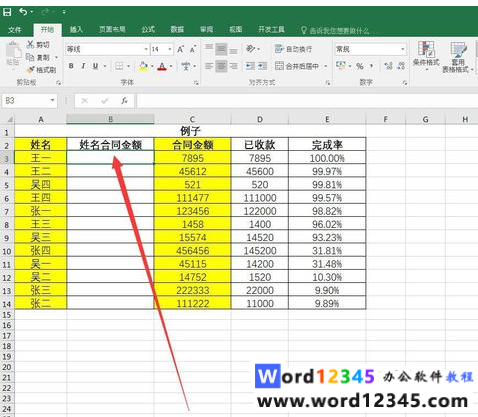
Task: Open fill color dropdown arrow
Action: (152, 66)
